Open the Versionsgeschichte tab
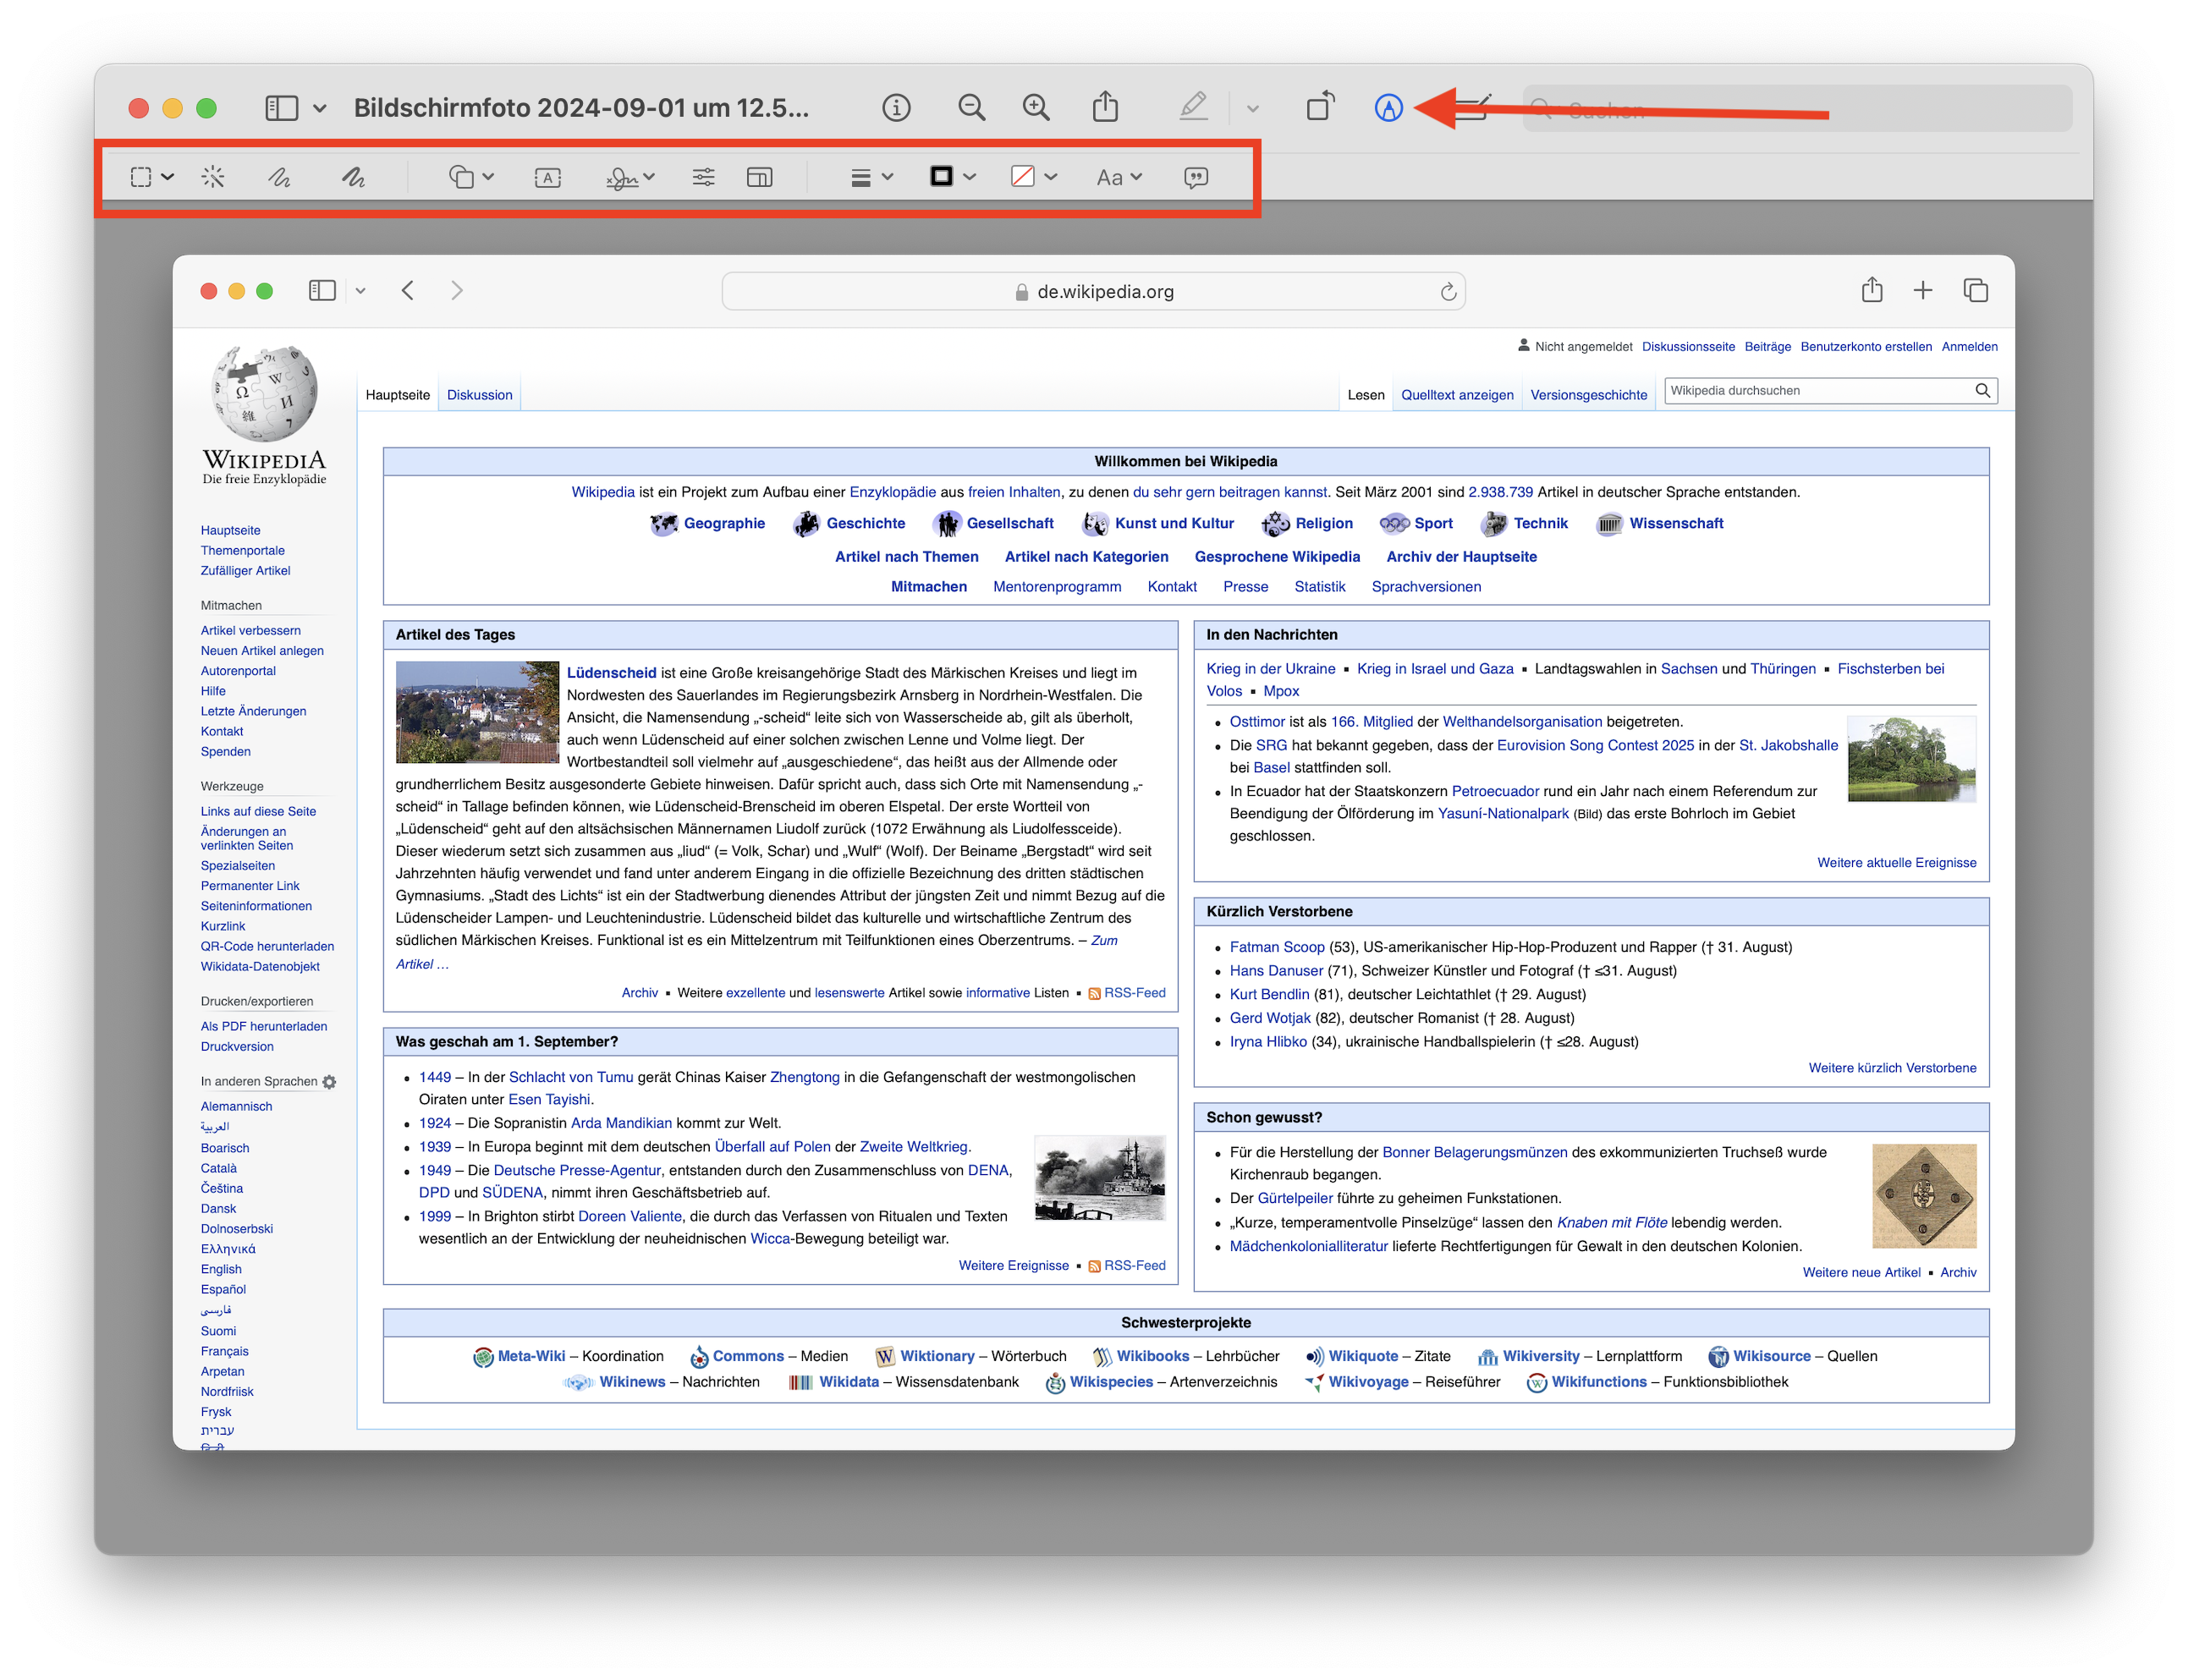 (1588, 395)
